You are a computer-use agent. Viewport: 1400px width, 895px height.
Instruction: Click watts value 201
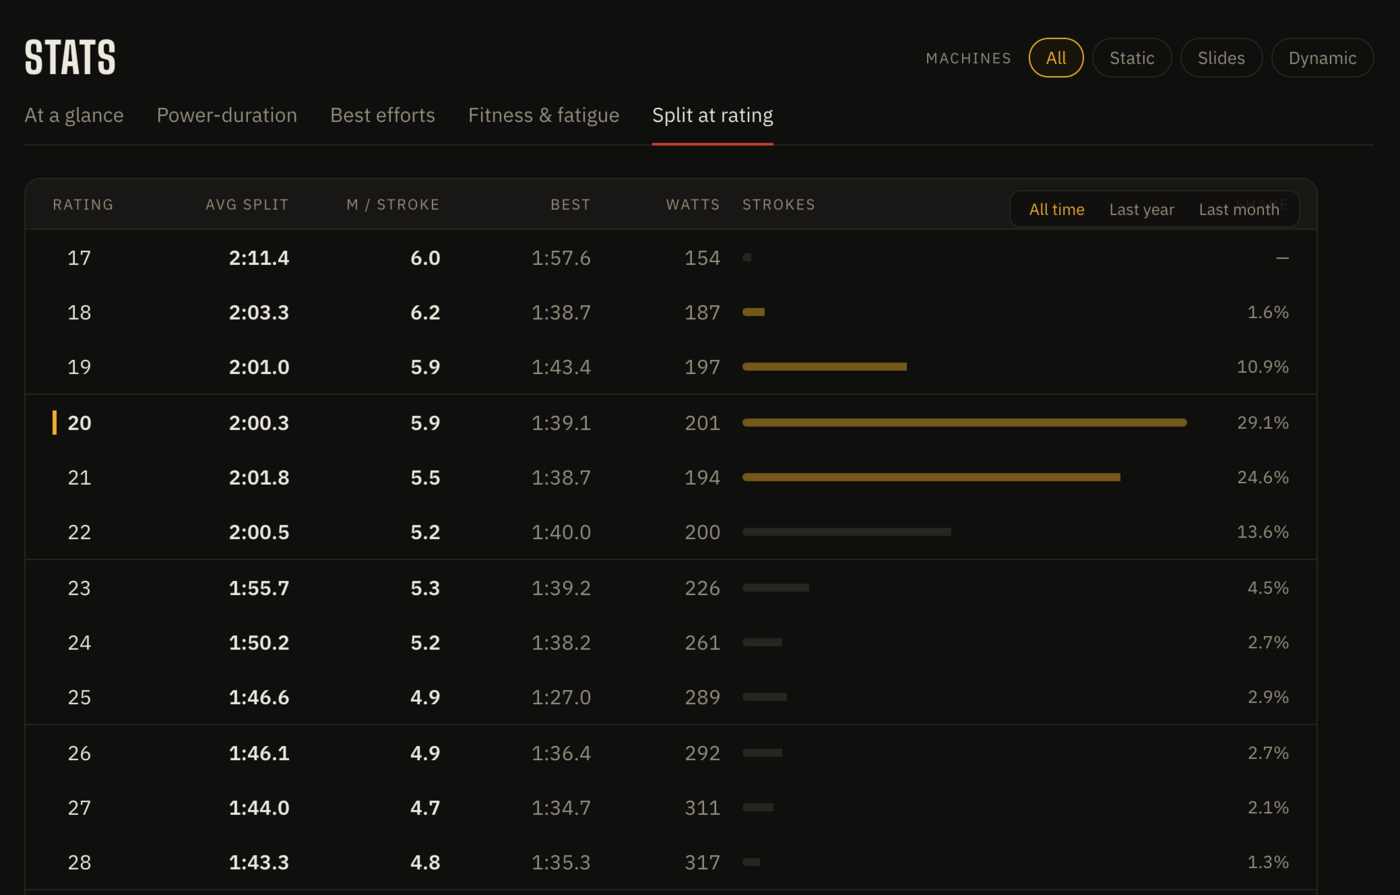pyautogui.click(x=702, y=423)
